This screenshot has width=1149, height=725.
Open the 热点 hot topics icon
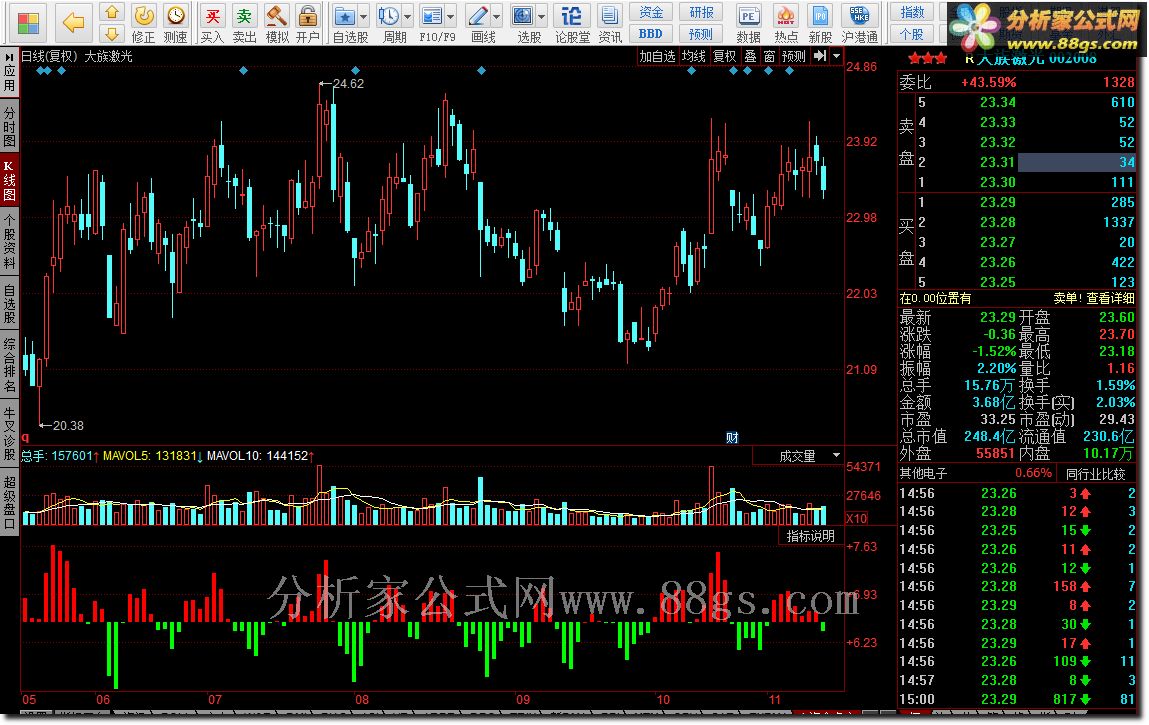tap(786, 23)
